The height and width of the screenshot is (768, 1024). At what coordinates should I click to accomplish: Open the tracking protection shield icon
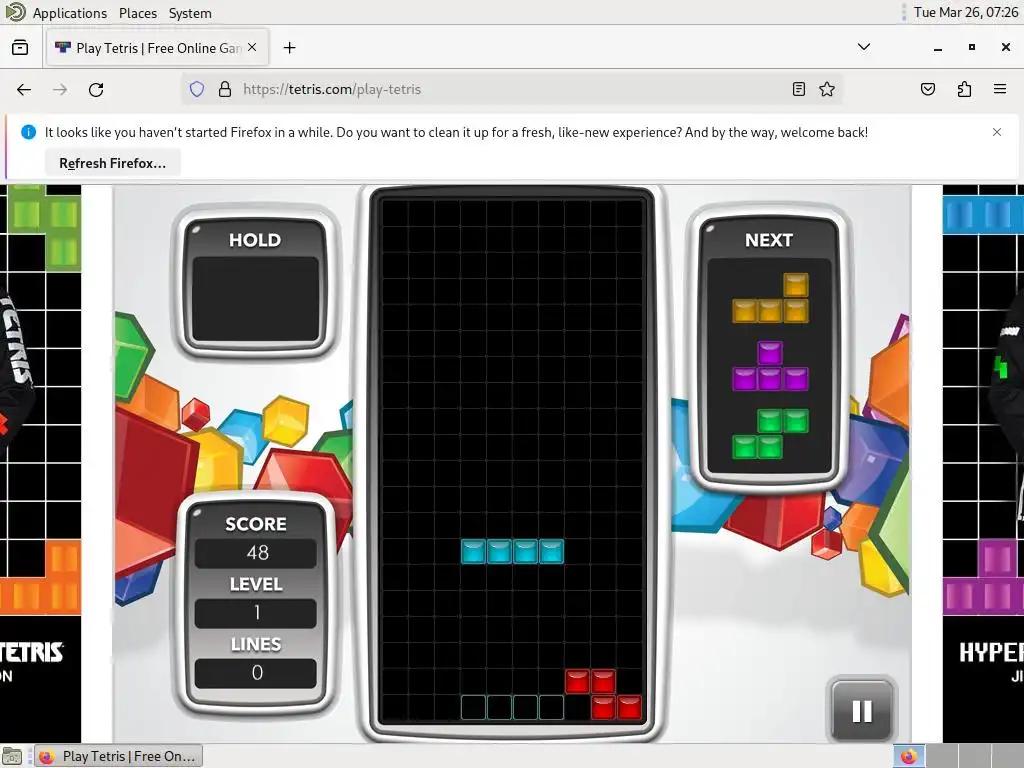pos(197,89)
